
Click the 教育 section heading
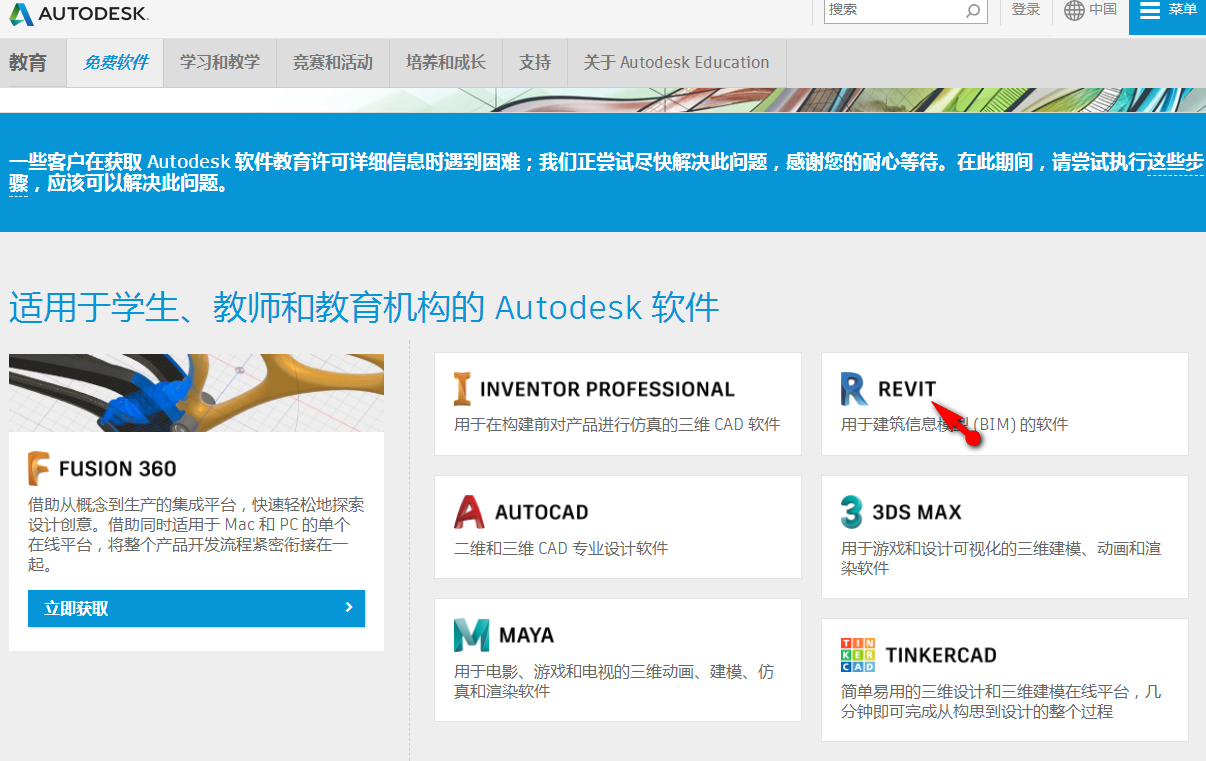tap(28, 63)
